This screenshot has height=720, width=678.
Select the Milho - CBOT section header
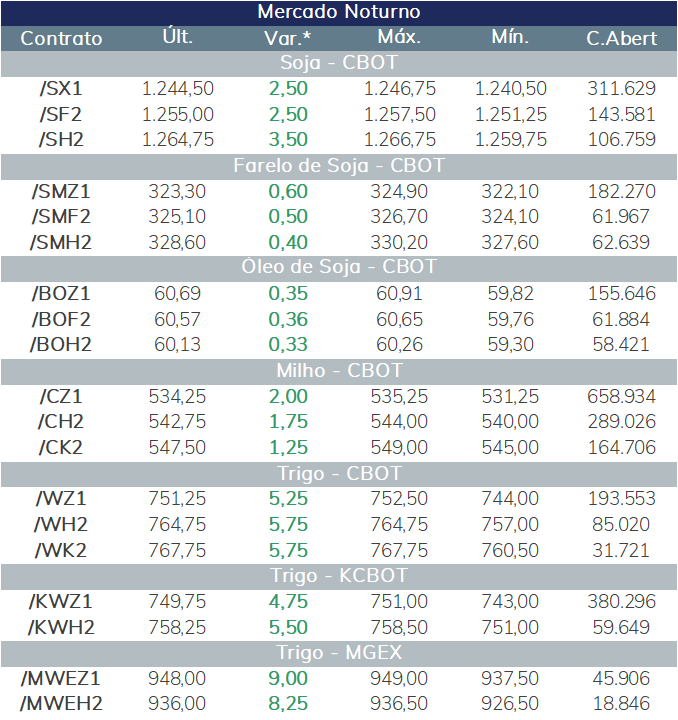click(x=339, y=371)
